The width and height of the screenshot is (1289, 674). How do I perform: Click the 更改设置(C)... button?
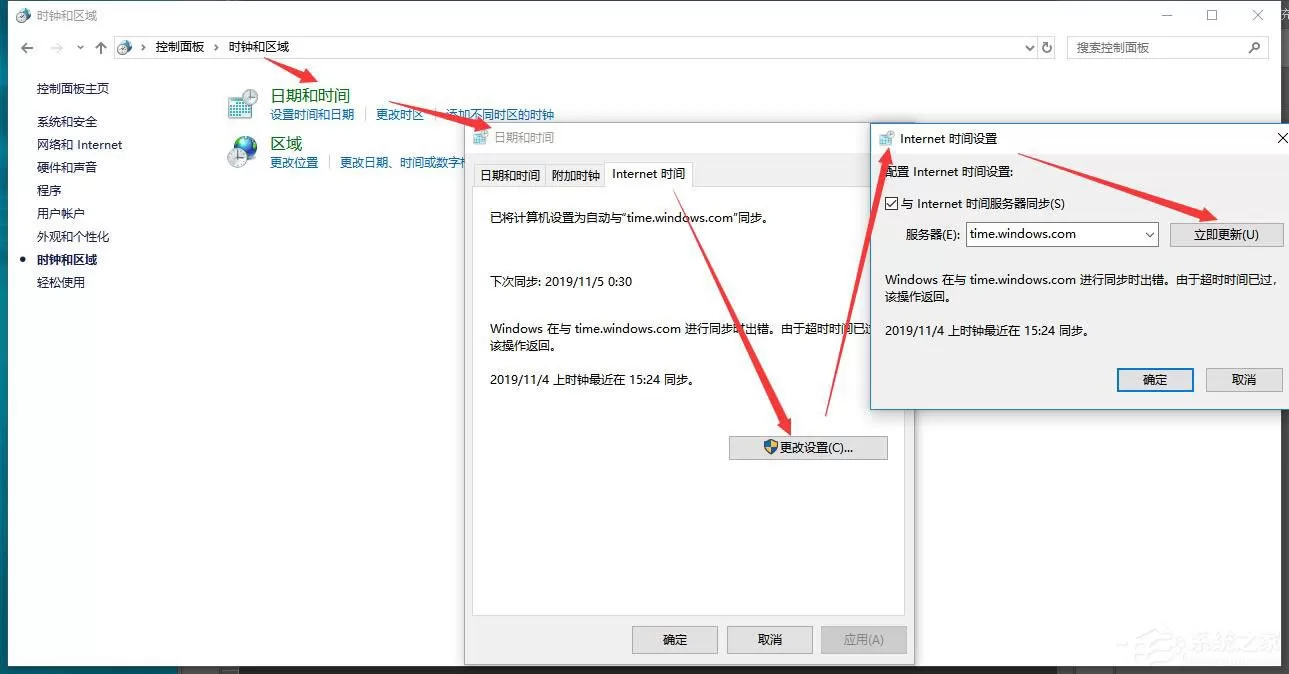coord(808,447)
